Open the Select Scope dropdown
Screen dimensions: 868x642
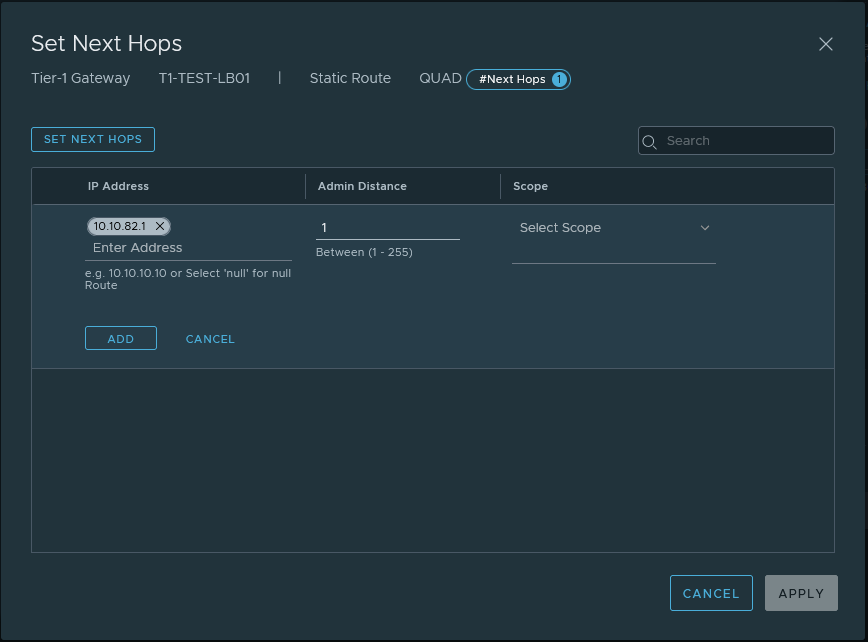(612, 228)
